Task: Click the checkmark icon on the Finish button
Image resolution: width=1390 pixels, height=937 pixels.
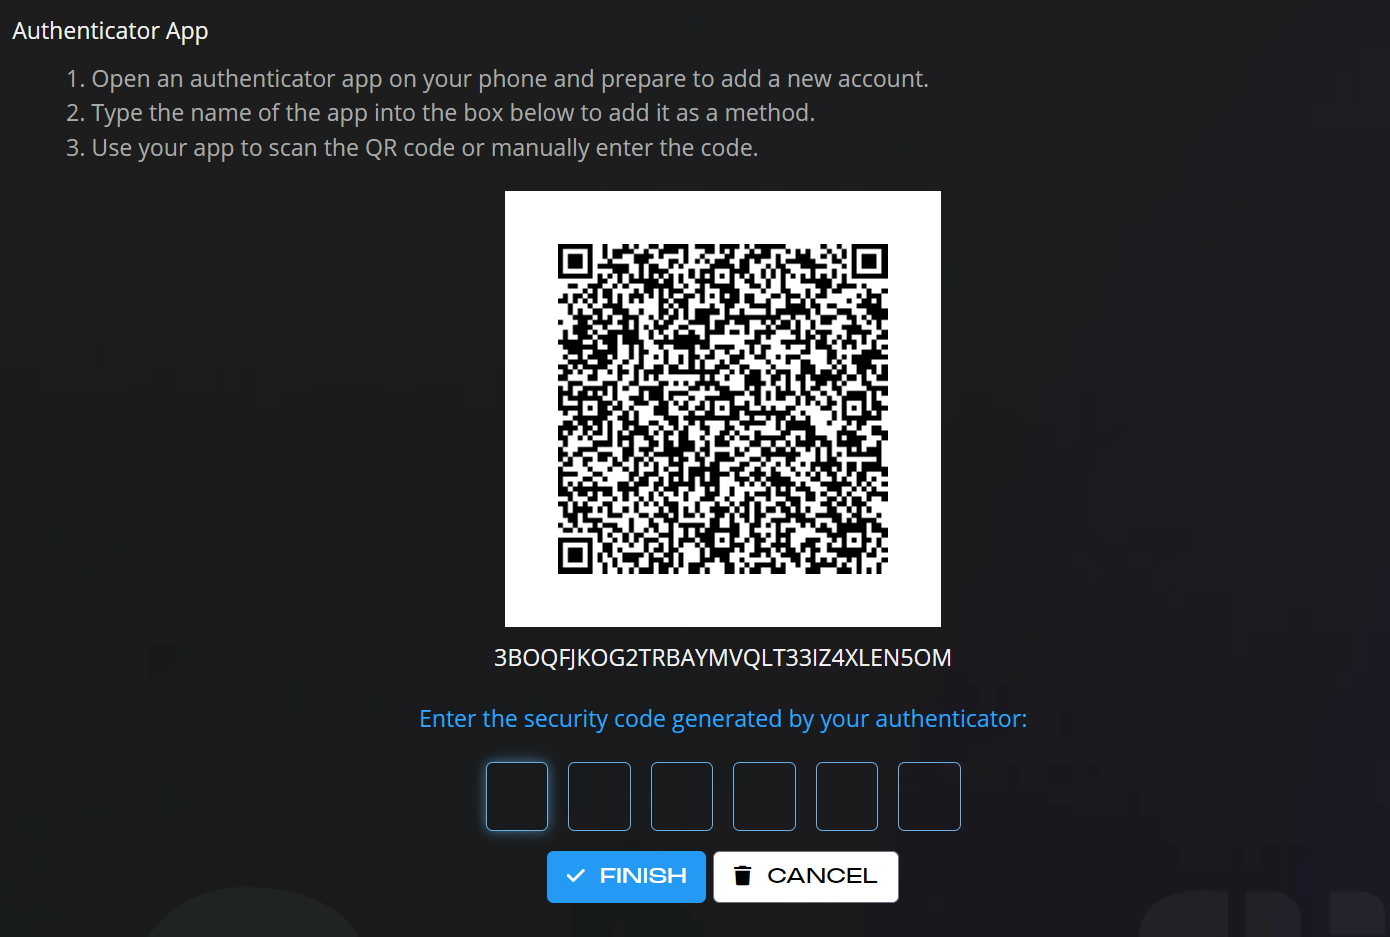Action: [x=576, y=876]
